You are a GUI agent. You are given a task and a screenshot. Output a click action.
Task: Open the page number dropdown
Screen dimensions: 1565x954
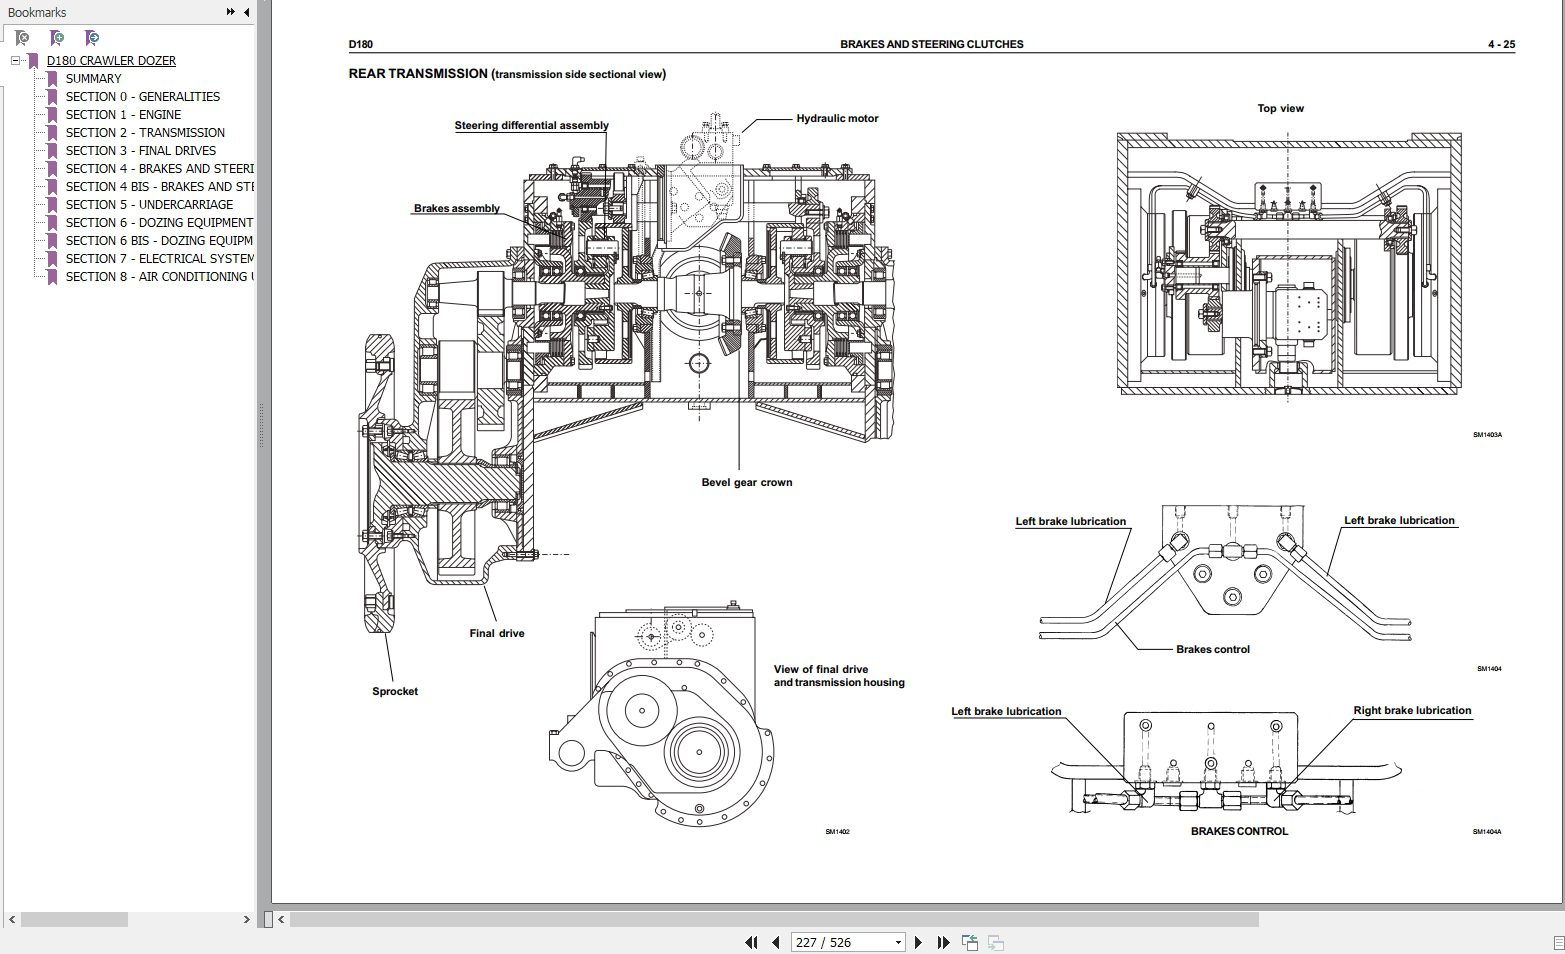[x=898, y=942]
